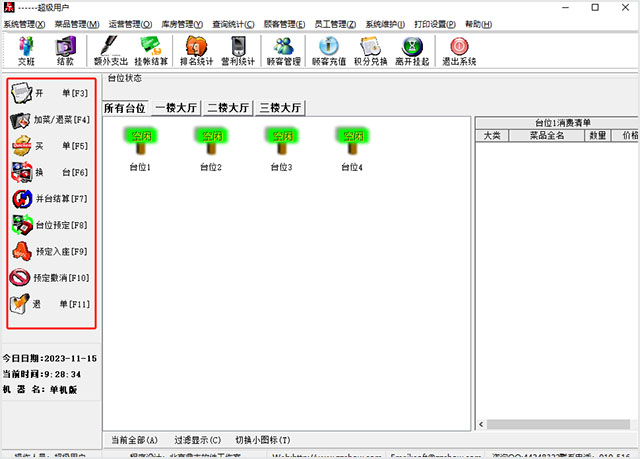Click 切换小图标(T) to switch icon size
The image size is (640, 459).
[x=262, y=440]
